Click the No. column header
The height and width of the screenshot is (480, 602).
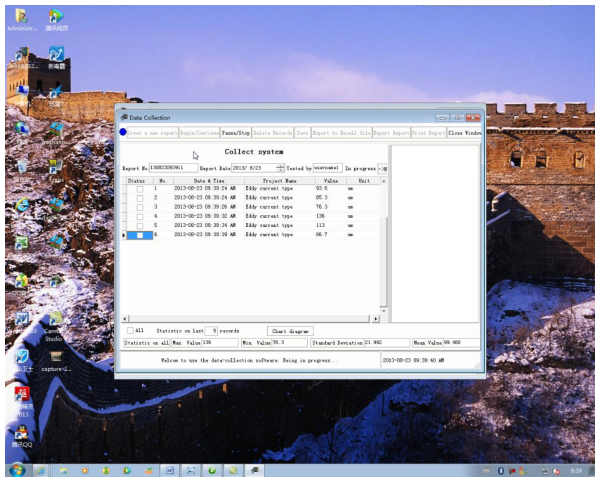tap(163, 180)
